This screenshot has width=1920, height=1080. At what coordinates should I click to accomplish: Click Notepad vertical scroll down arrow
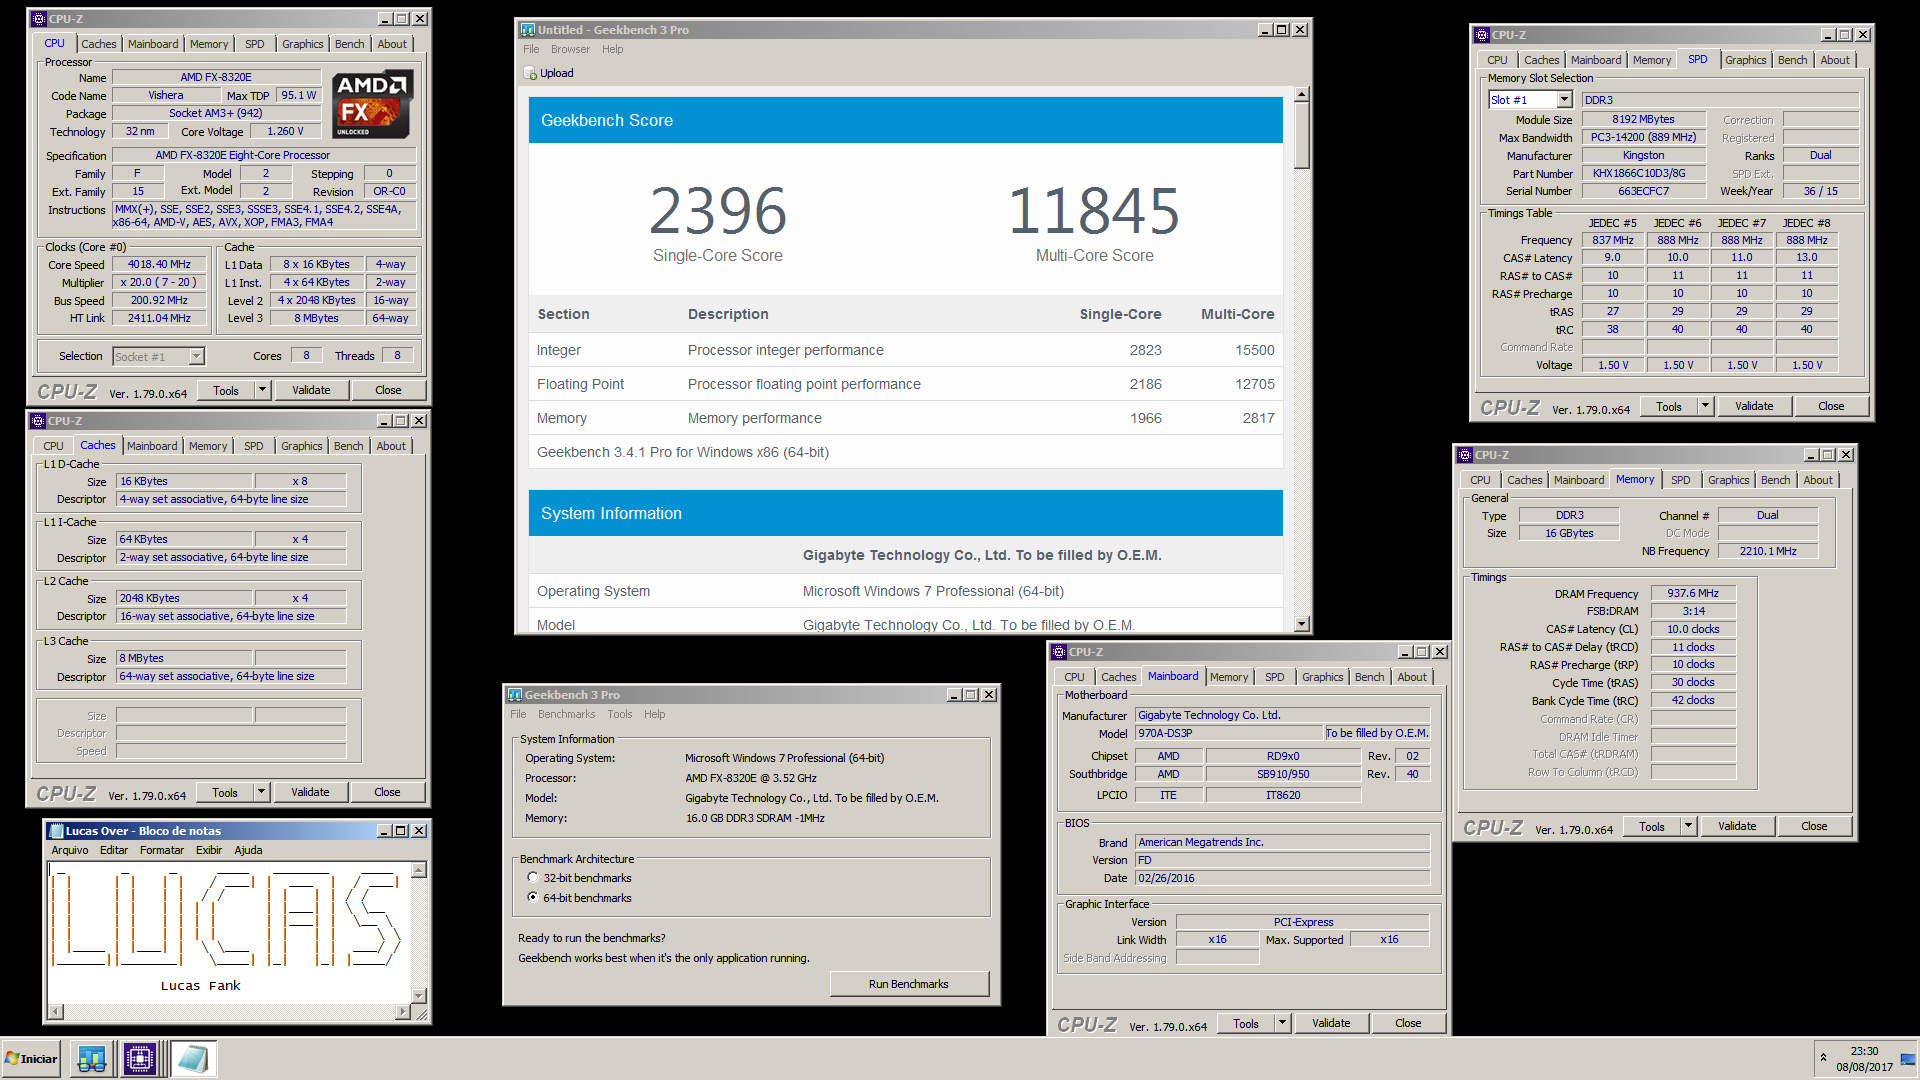419,996
